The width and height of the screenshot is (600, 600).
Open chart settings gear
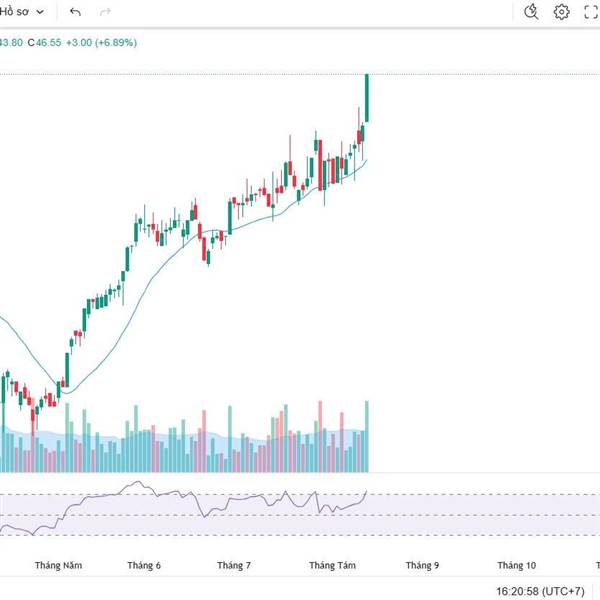(x=561, y=12)
